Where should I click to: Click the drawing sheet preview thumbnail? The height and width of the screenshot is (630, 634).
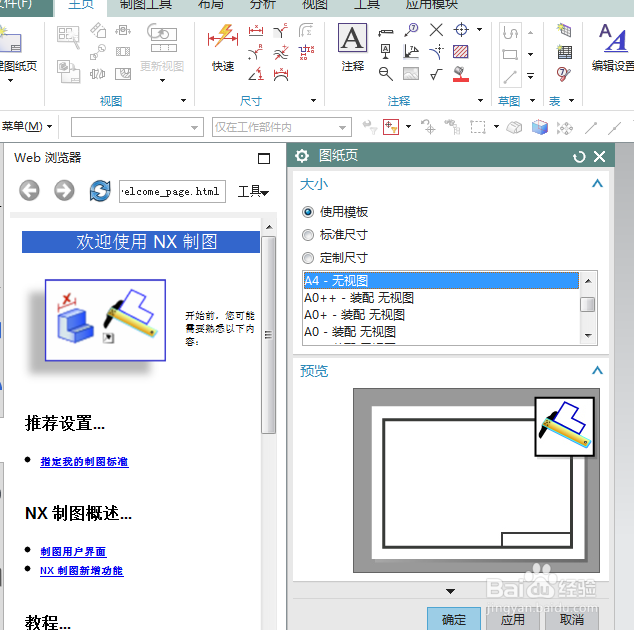click(x=476, y=480)
